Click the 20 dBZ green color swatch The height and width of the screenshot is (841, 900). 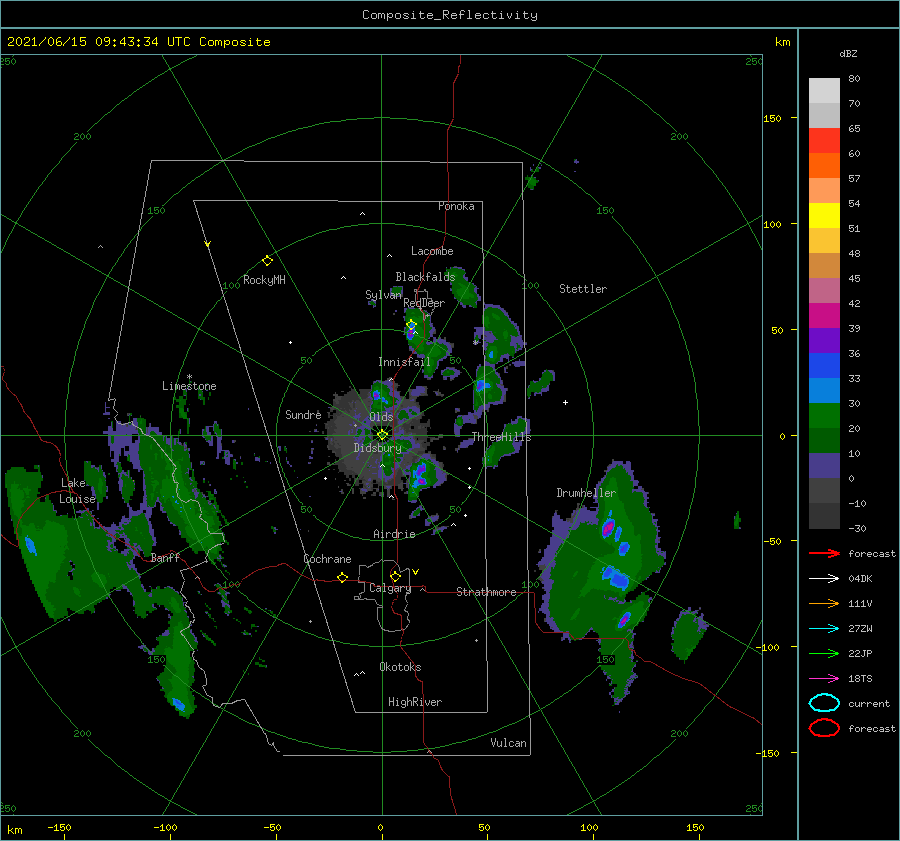(x=824, y=415)
